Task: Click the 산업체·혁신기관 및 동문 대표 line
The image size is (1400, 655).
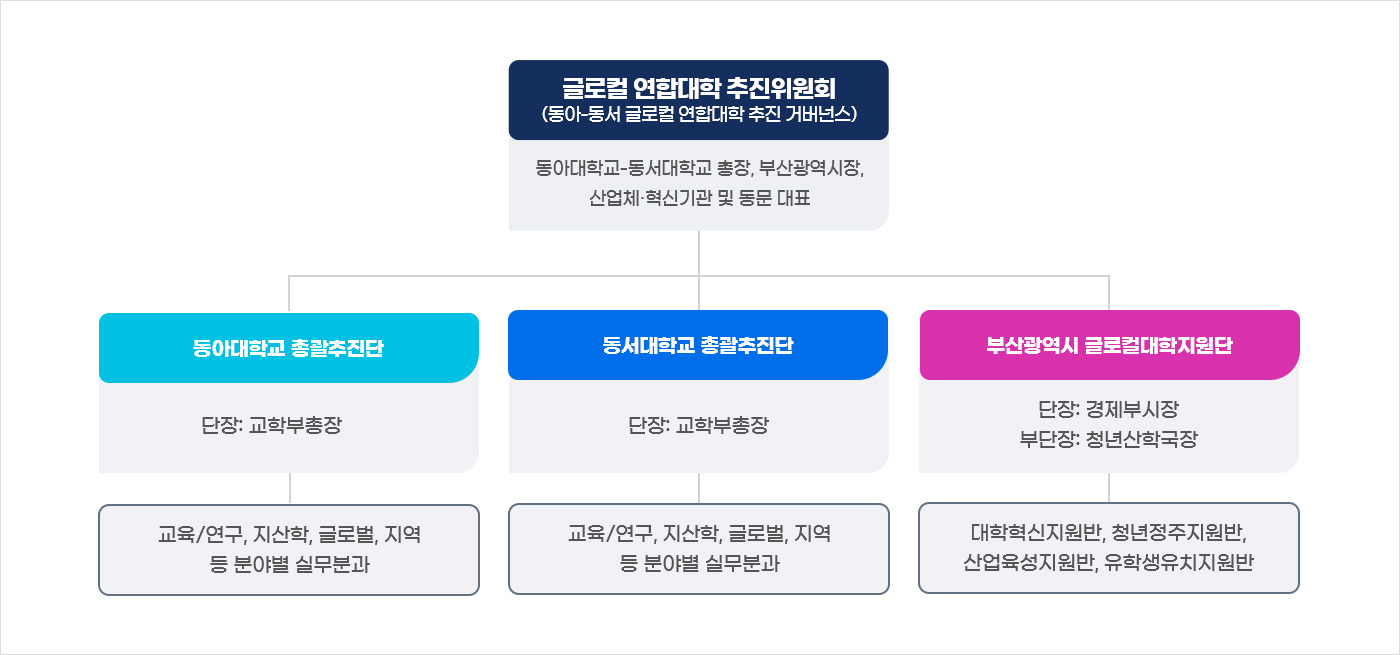Action: pos(698,198)
